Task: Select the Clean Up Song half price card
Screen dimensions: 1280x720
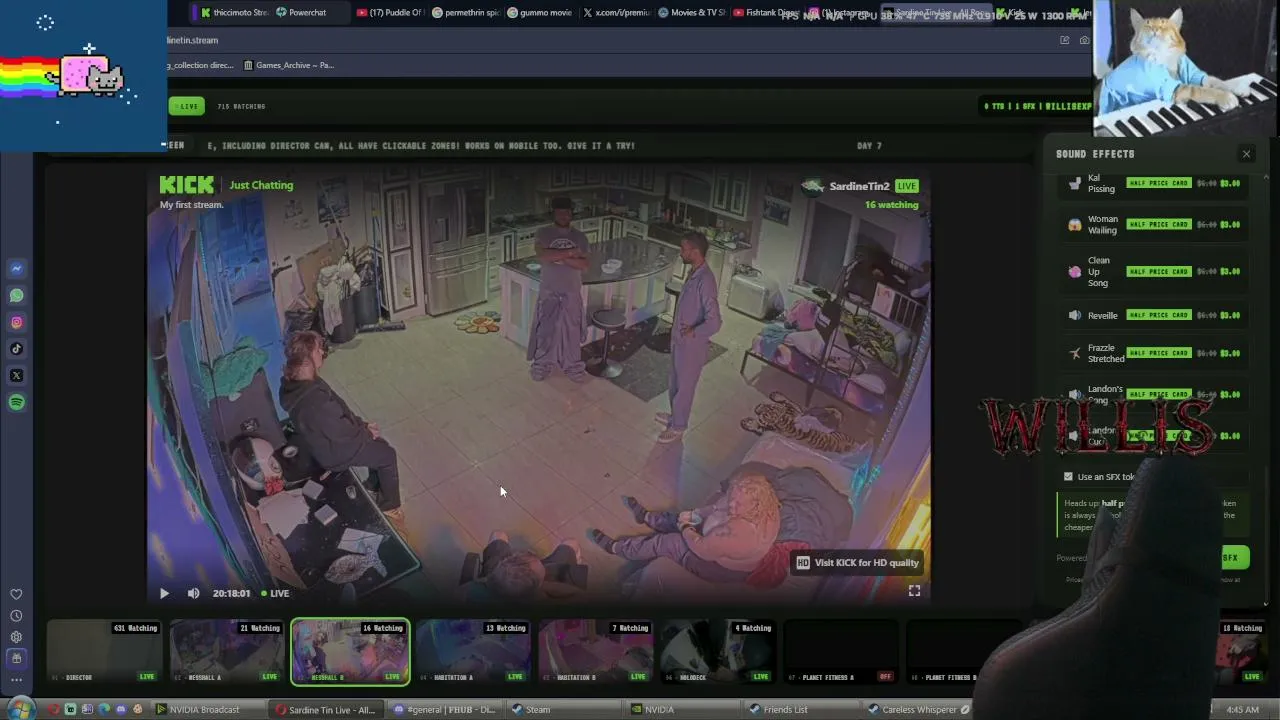Action: point(1159,271)
